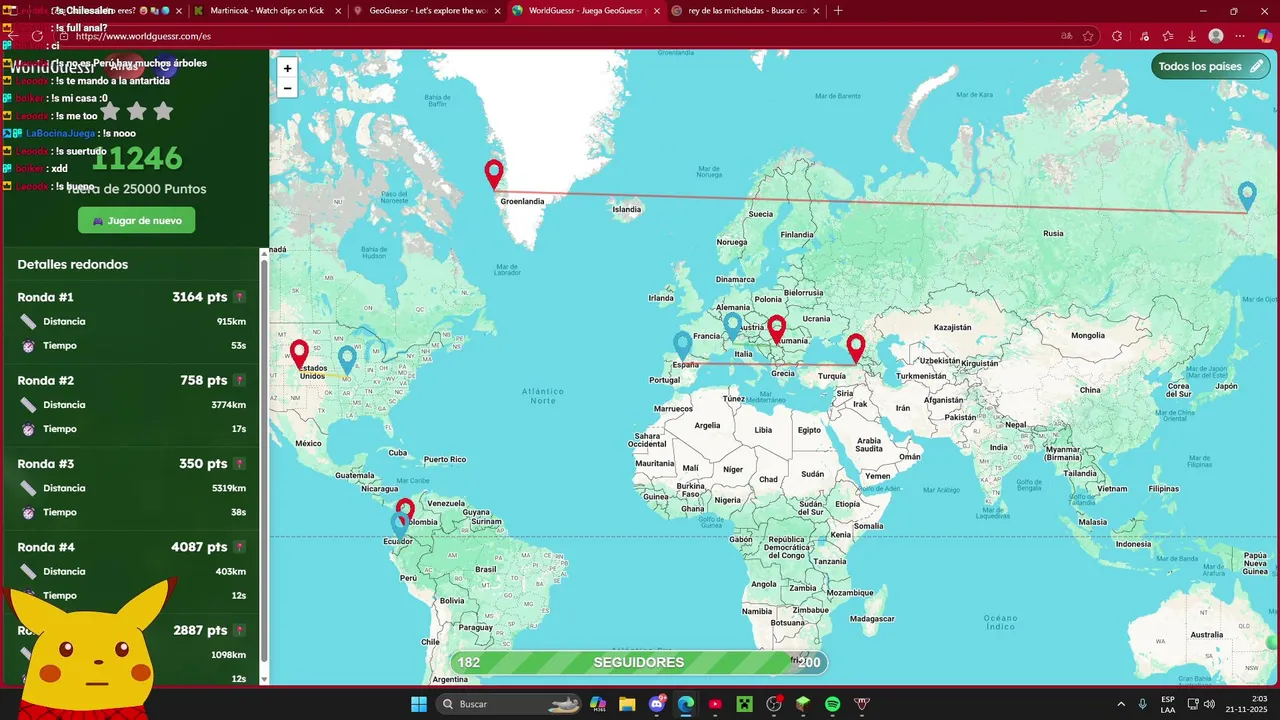
Task: Open File Explorer from the taskbar
Action: point(627,704)
